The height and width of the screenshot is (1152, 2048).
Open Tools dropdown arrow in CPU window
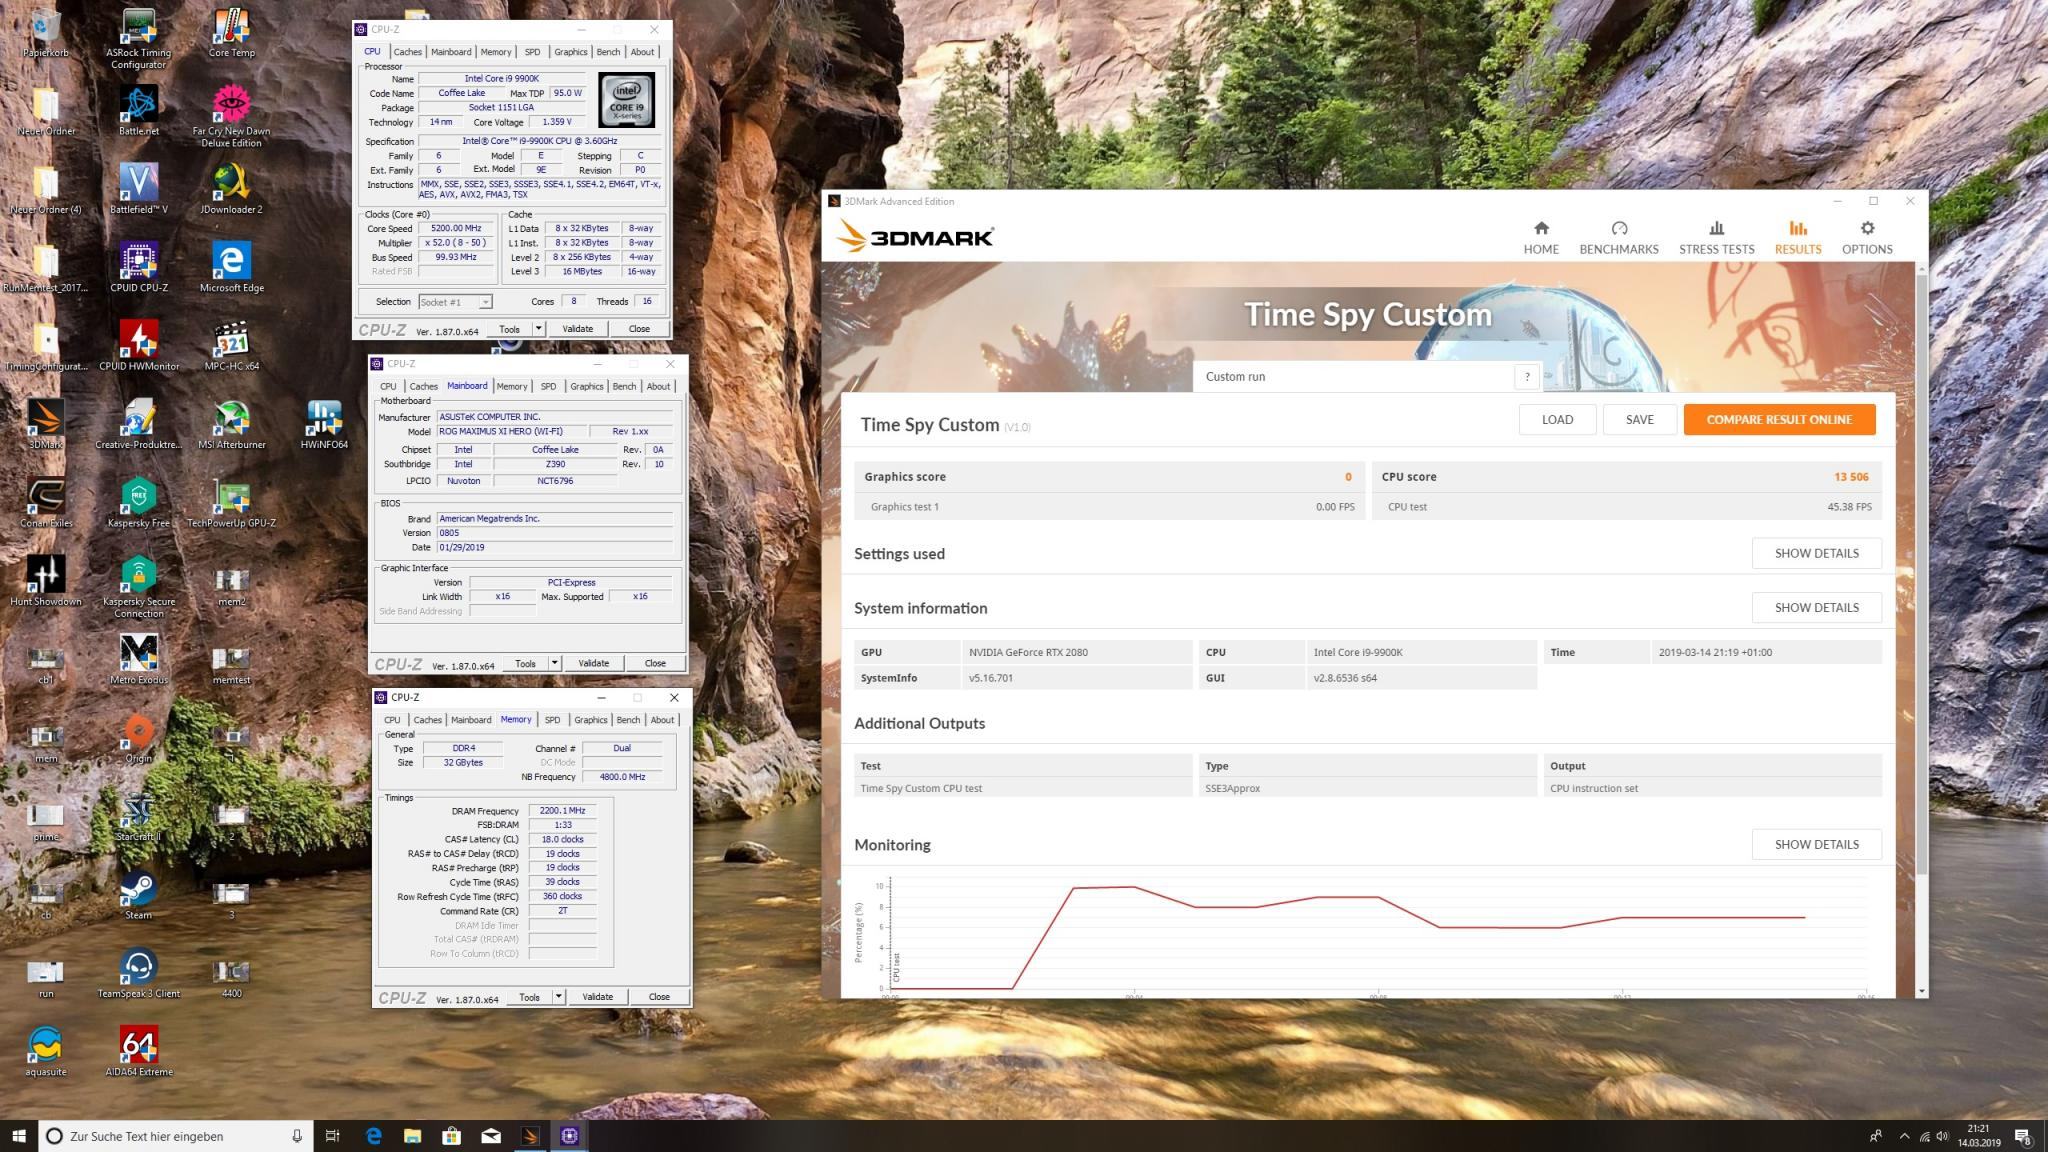538,329
